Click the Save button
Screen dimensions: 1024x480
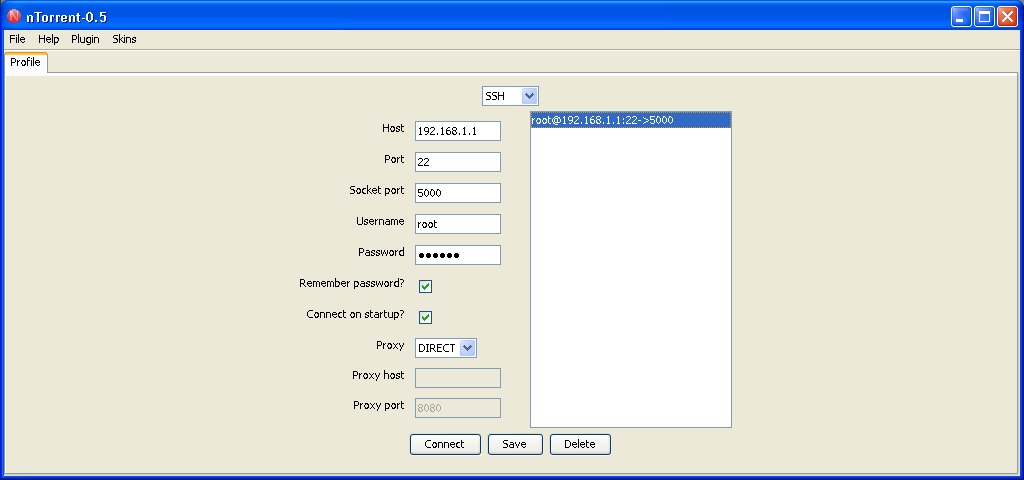515,444
